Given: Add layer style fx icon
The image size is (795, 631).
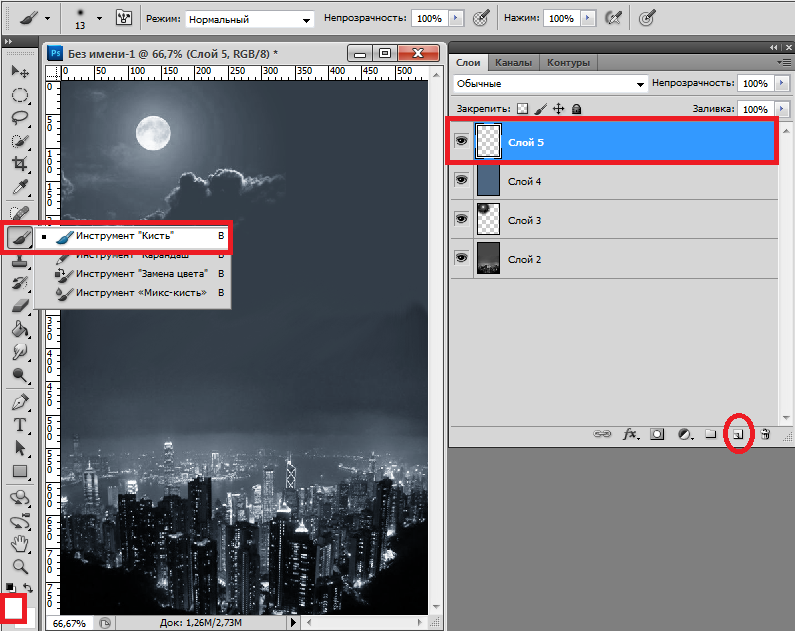Looking at the screenshot, I should pyautogui.click(x=630, y=434).
